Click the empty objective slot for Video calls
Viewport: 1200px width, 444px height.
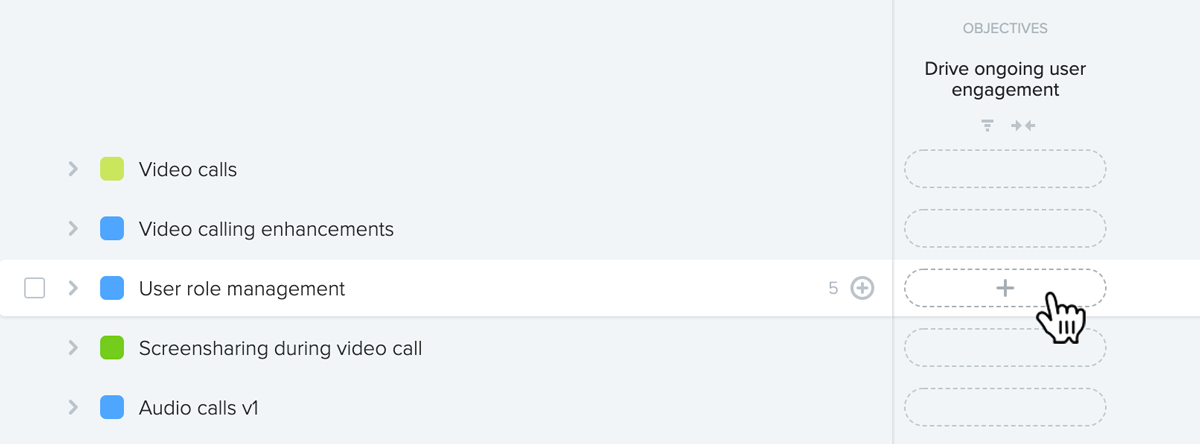tap(1005, 169)
